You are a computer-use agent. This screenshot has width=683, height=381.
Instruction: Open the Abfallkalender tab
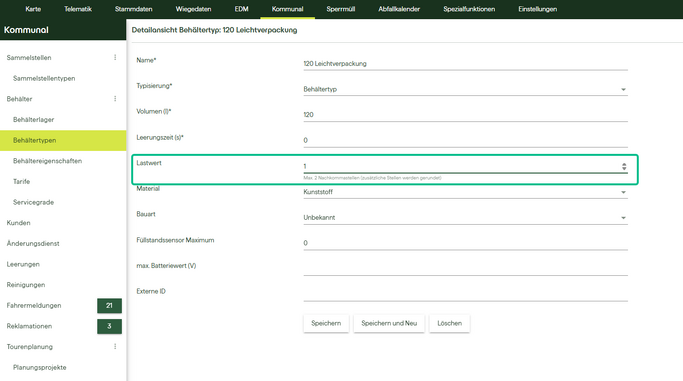[399, 9]
